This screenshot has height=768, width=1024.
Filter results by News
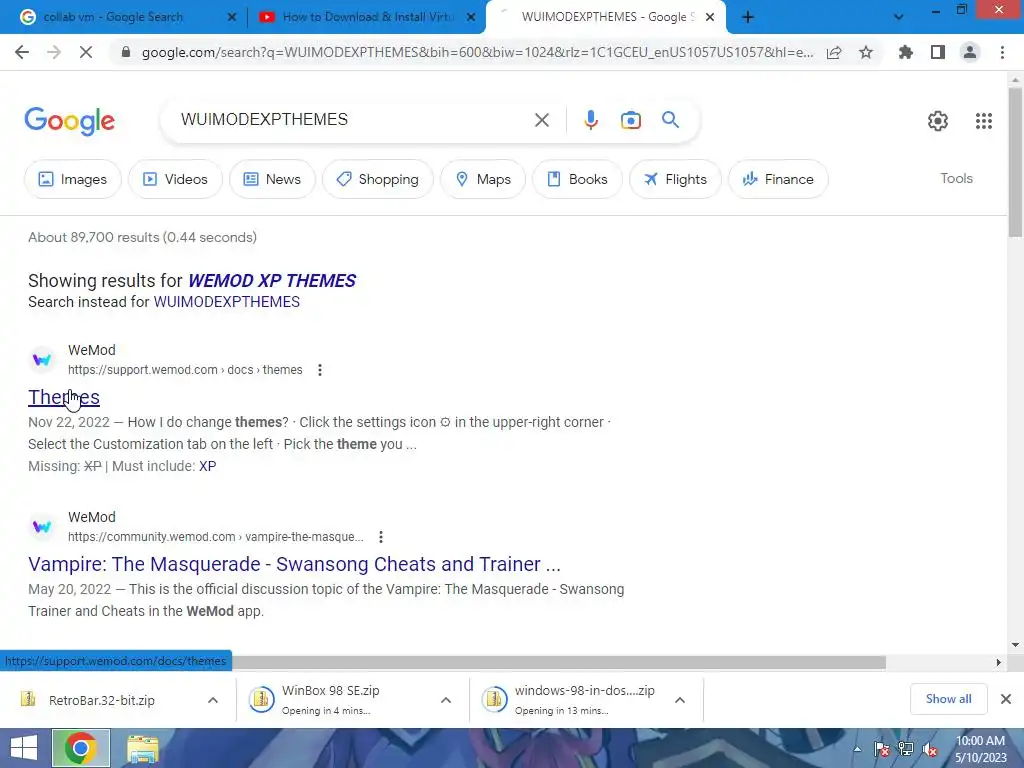pos(272,179)
